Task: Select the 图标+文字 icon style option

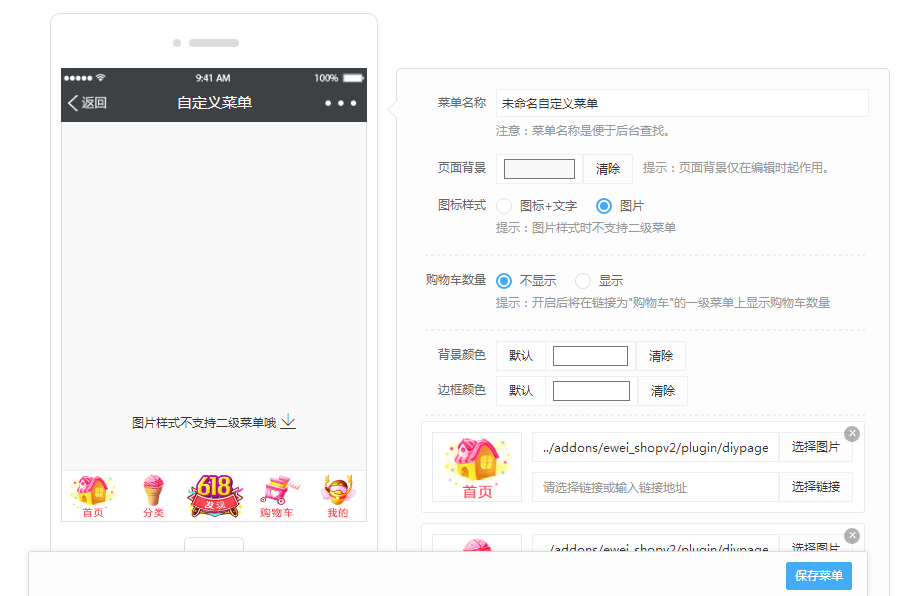Action: [504, 206]
